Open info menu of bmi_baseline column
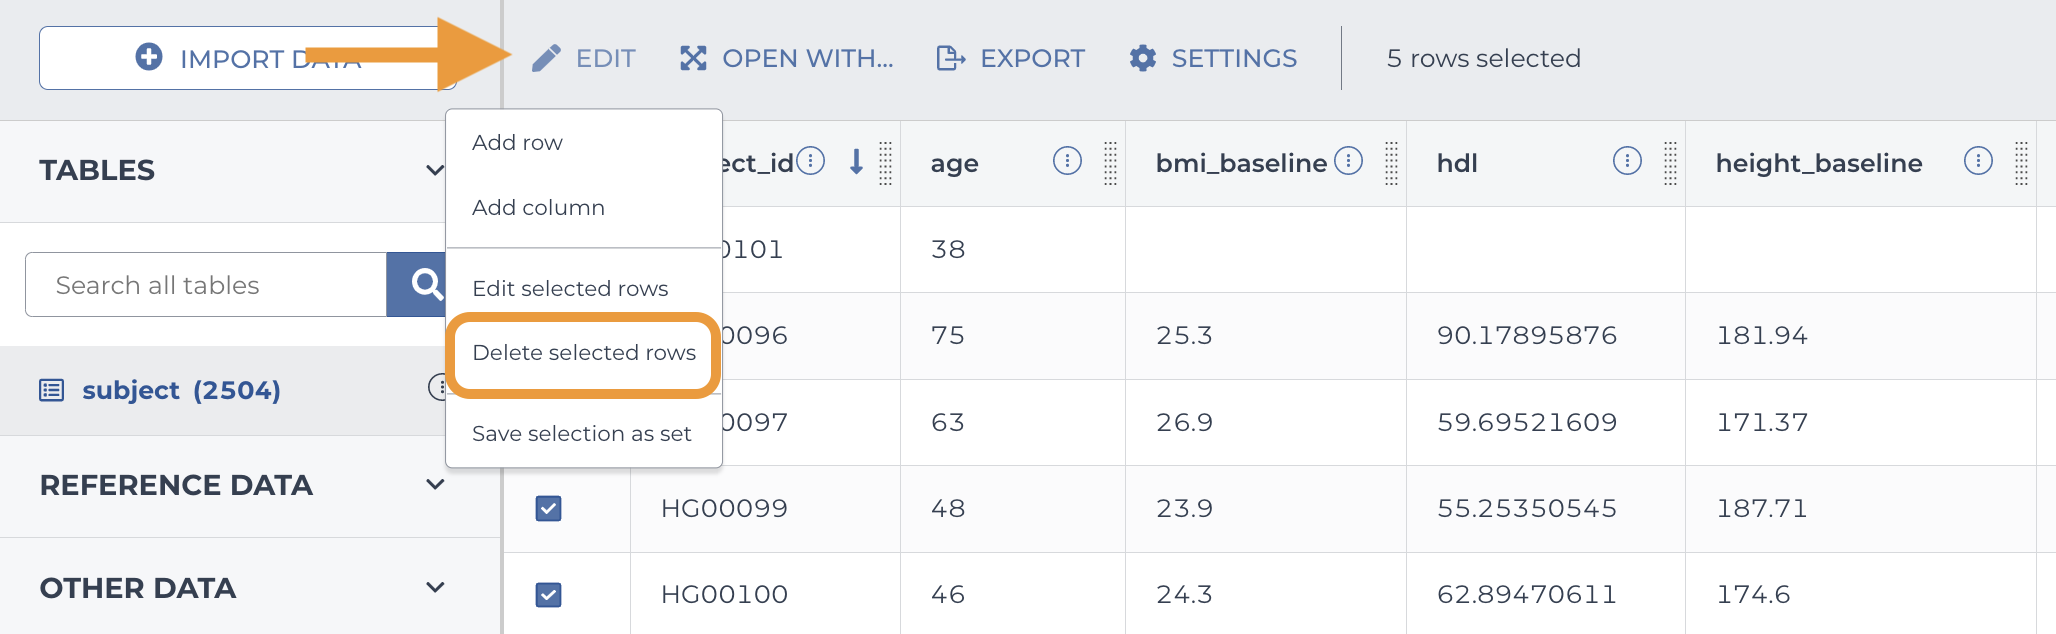 point(1348,161)
